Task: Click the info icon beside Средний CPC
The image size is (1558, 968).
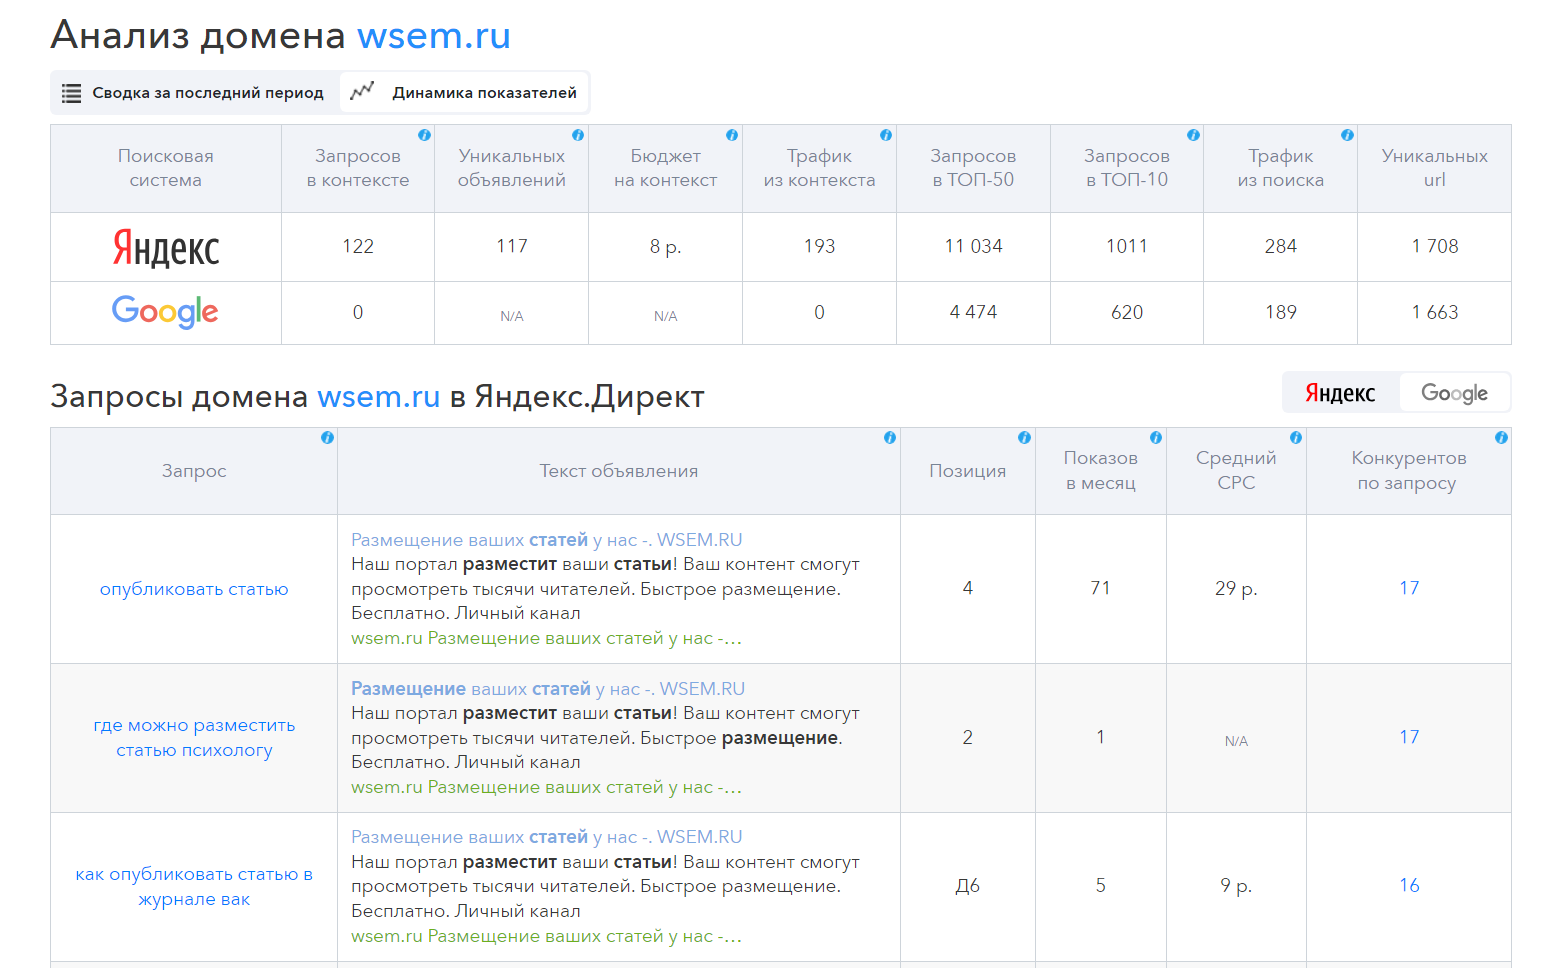Action: click(x=1296, y=438)
